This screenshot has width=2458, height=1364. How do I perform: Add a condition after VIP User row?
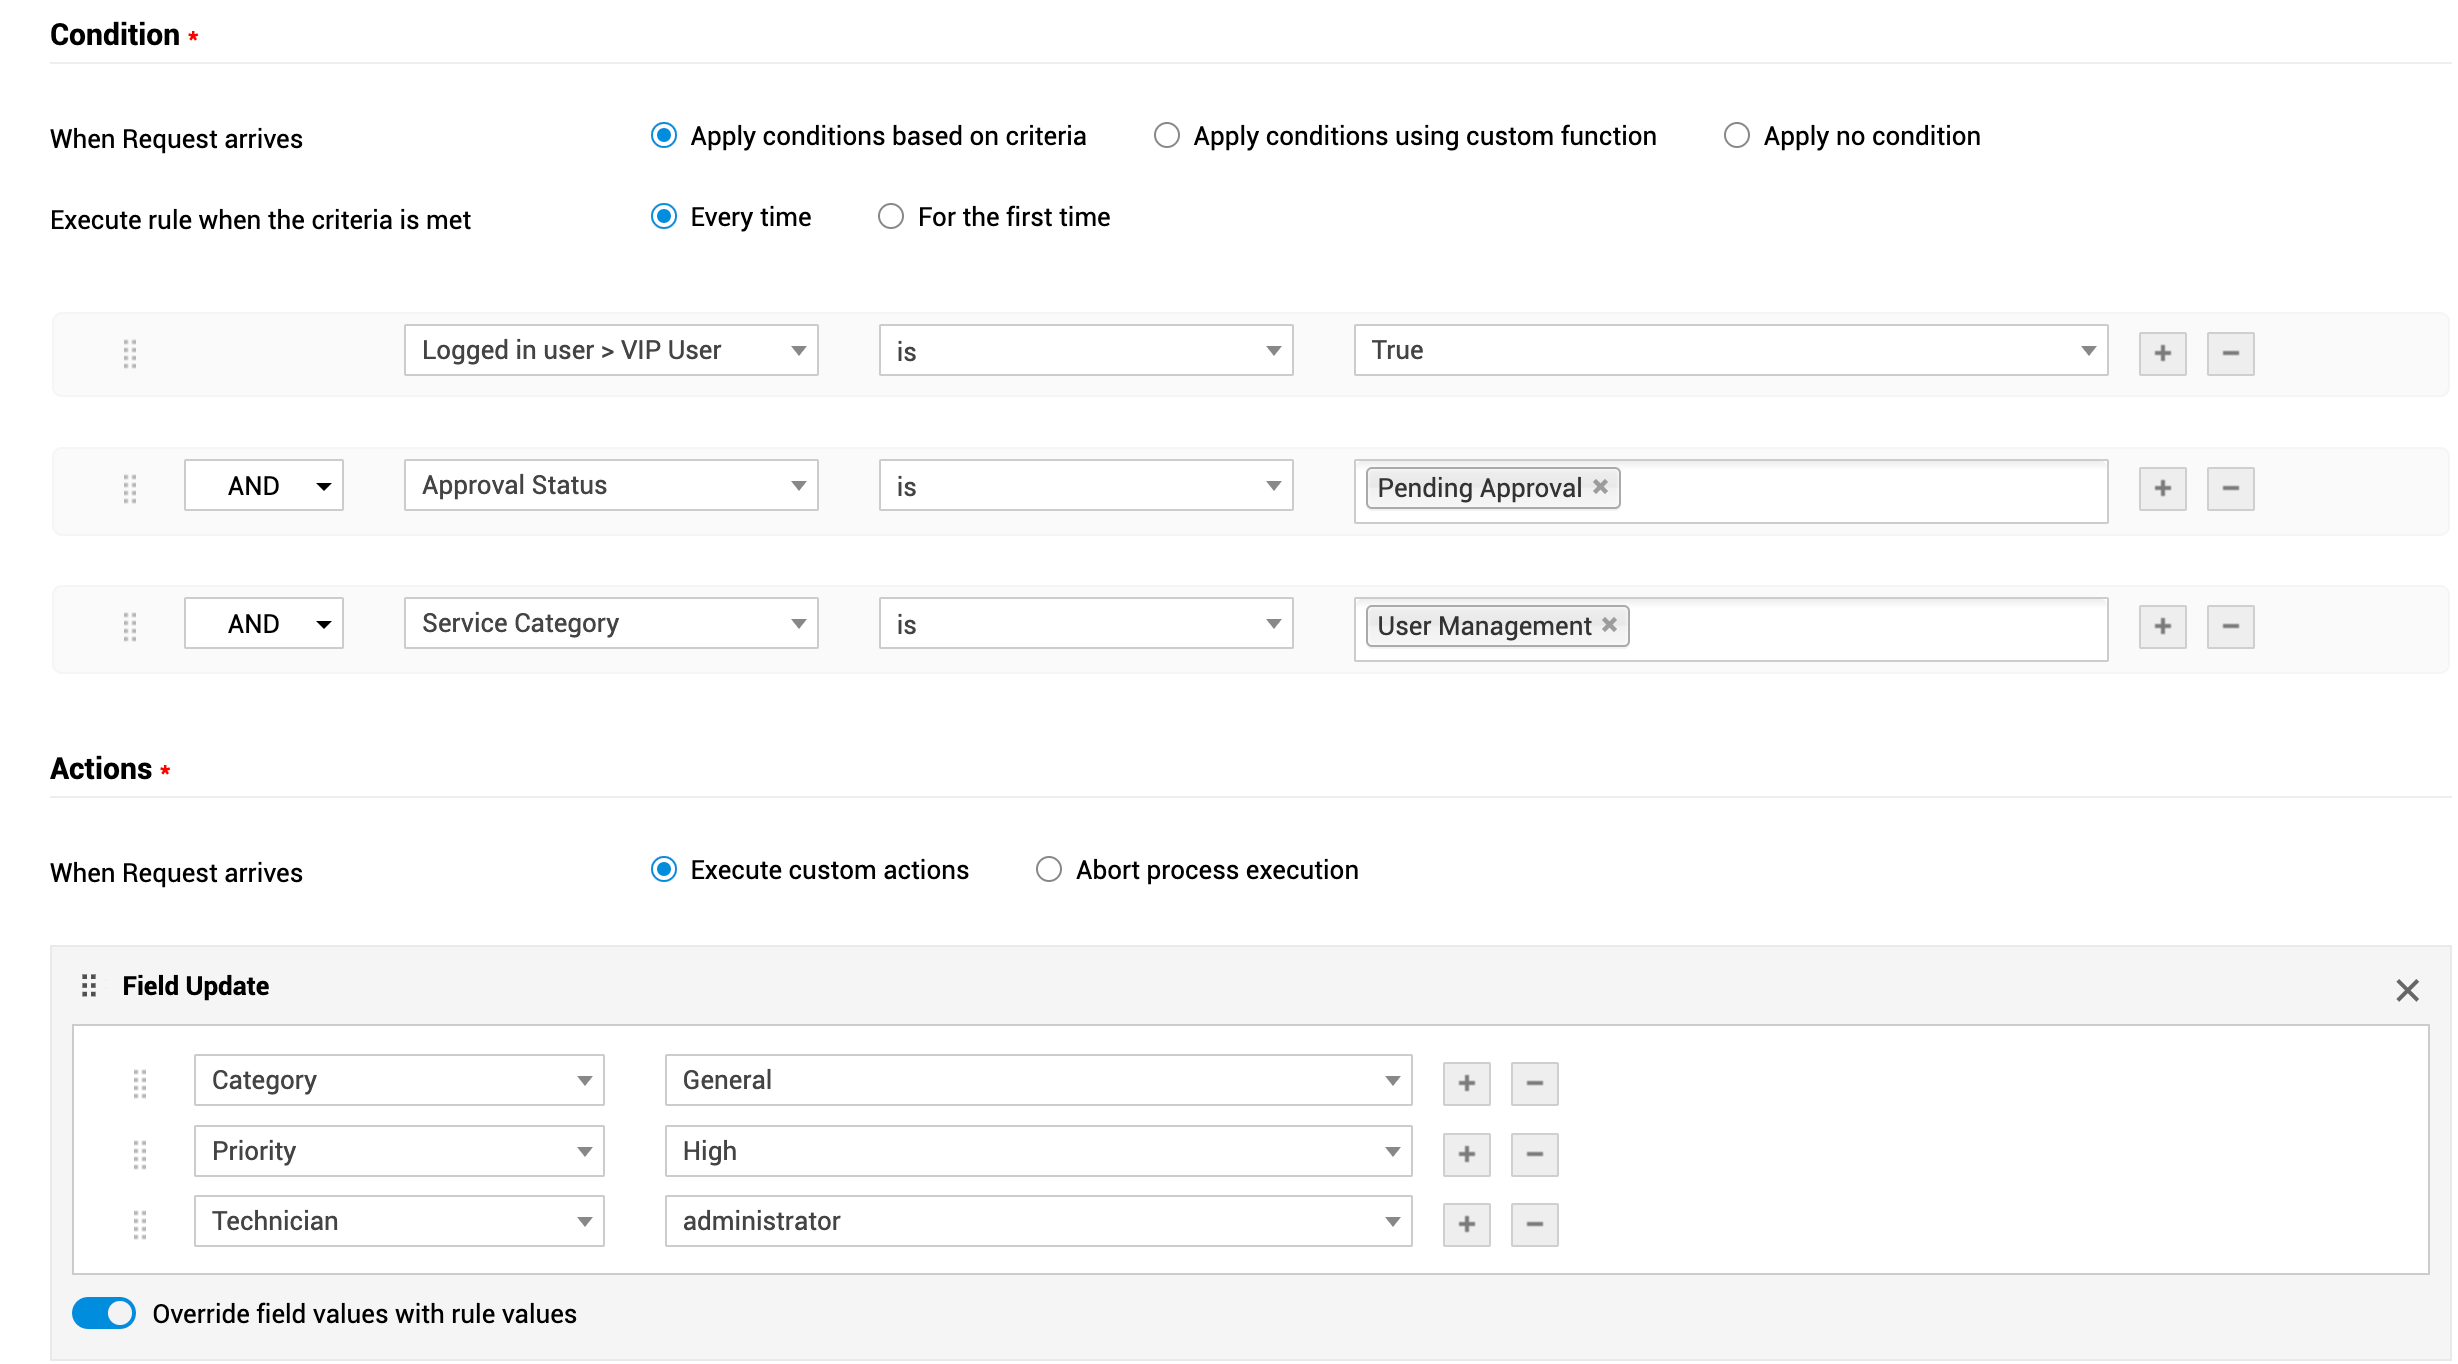(2162, 353)
